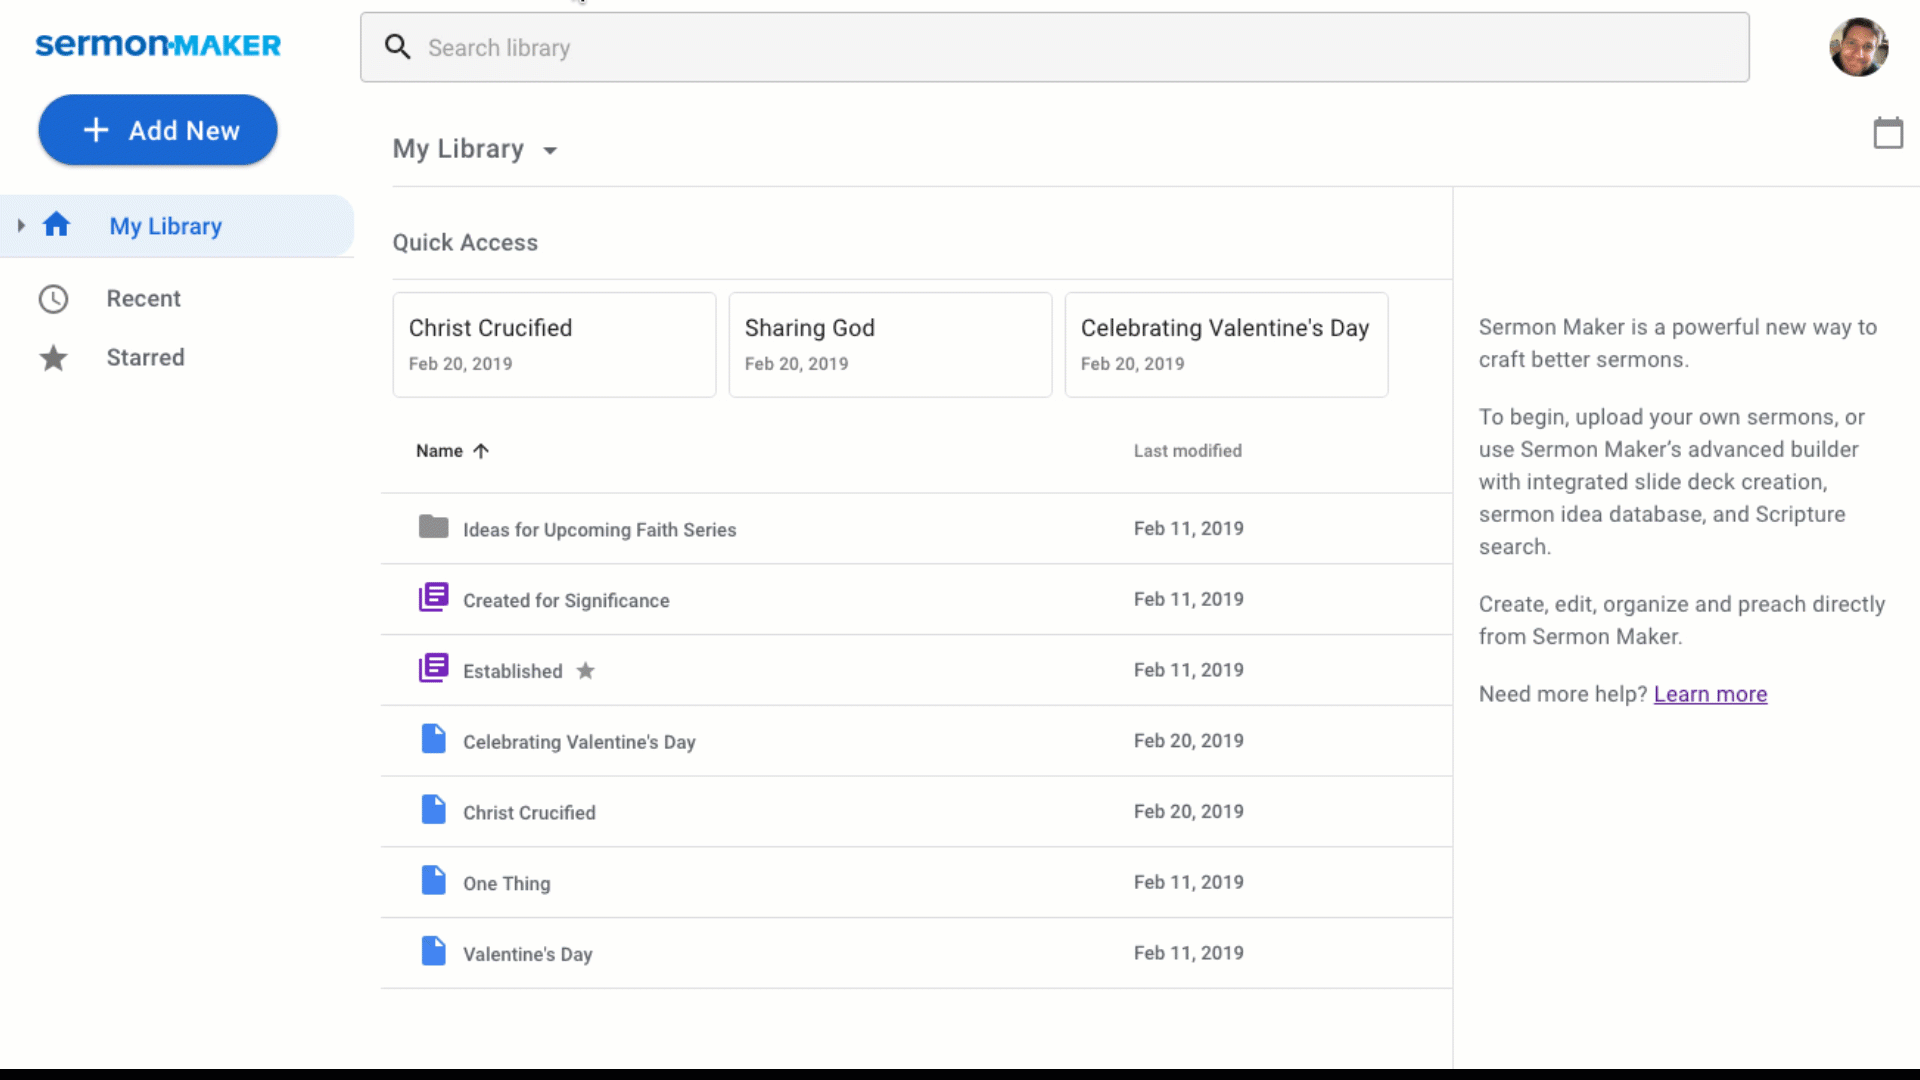Click the search magnifier icon
The width and height of the screenshot is (1920, 1080).
397,47
